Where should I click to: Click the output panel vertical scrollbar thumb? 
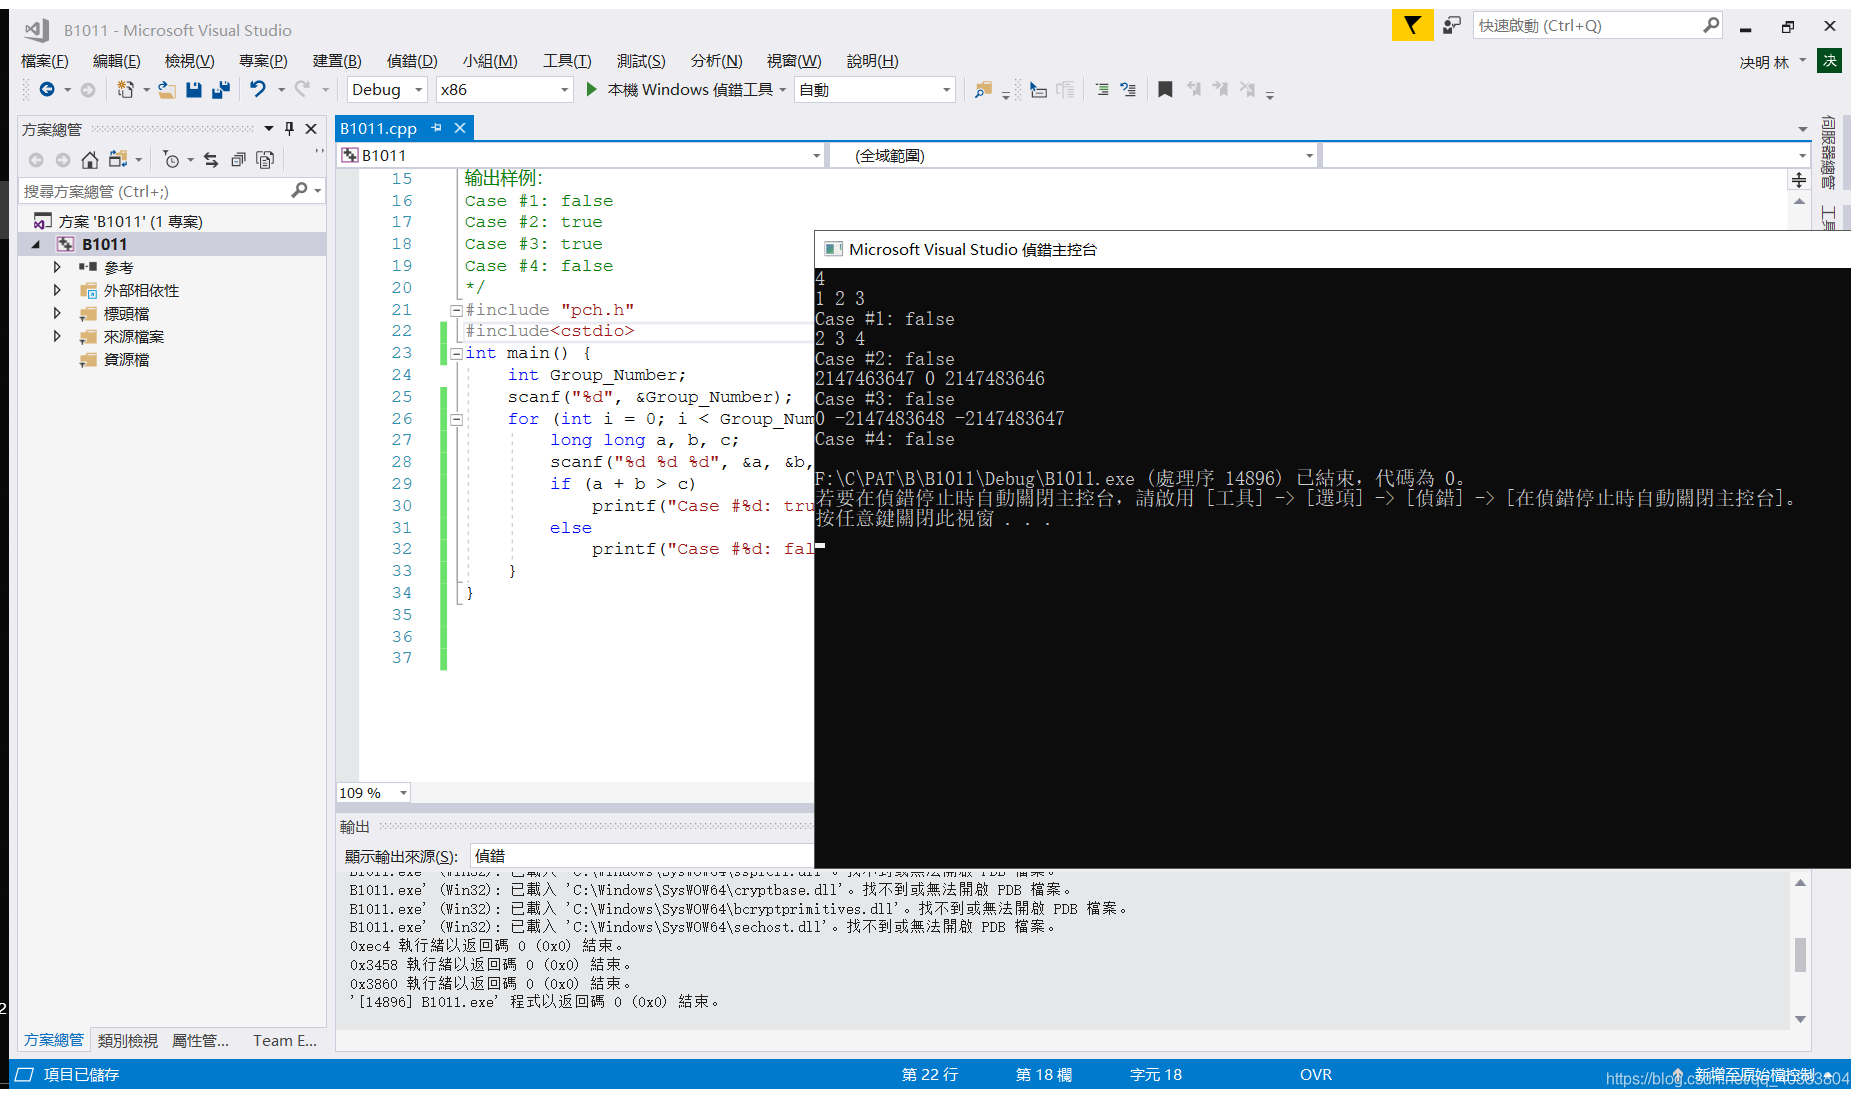click(x=1800, y=955)
